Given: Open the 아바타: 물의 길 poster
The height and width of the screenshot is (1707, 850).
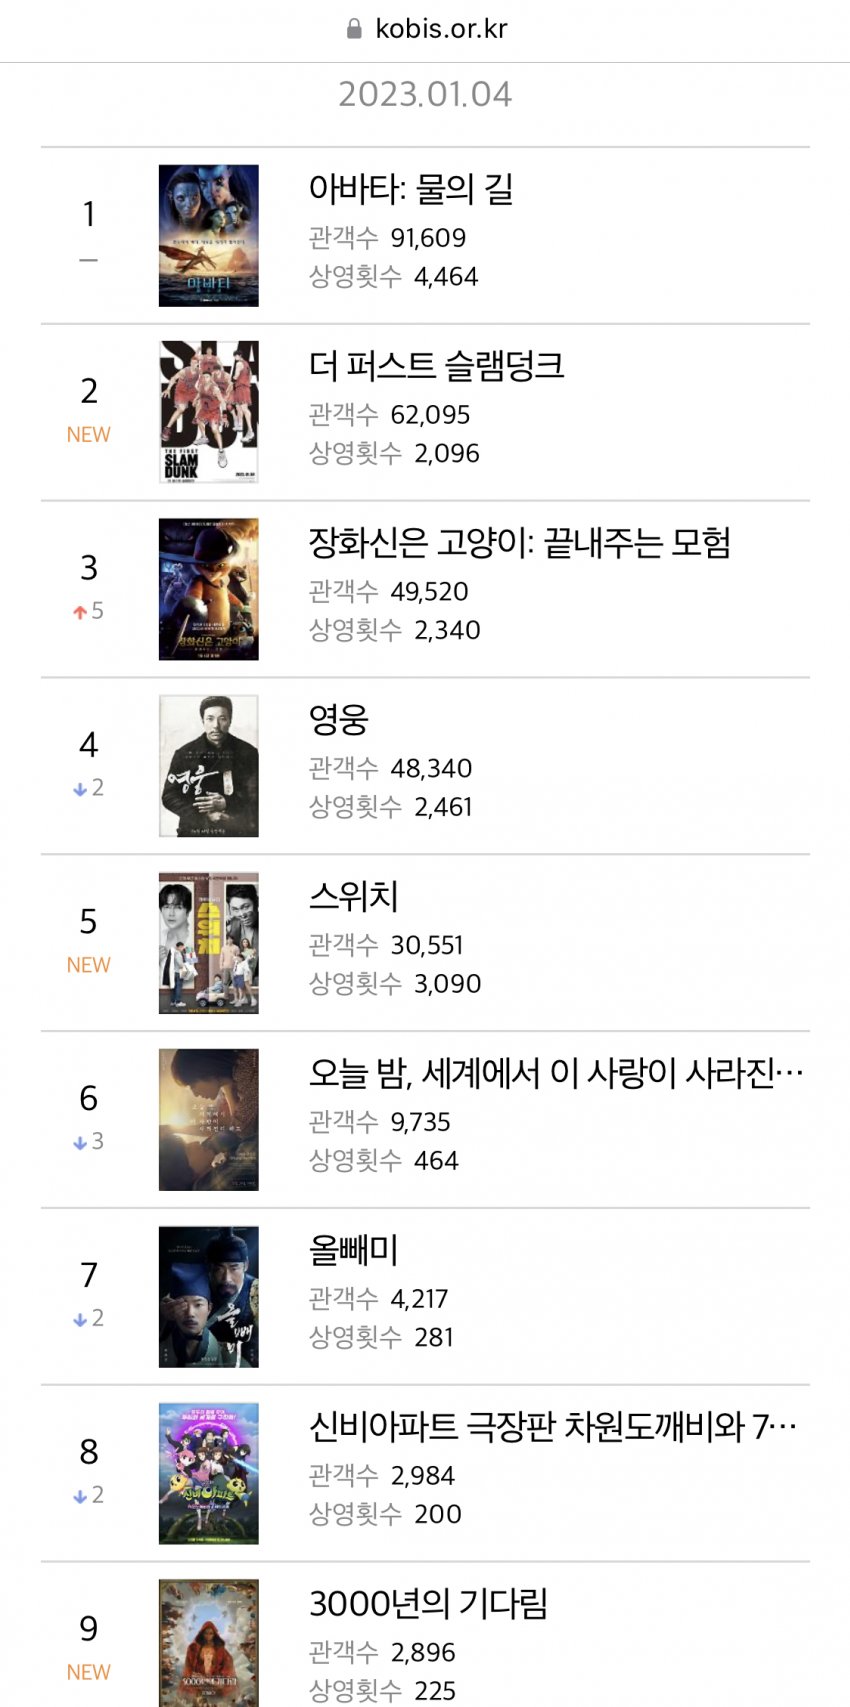Looking at the screenshot, I should click(x=208, y=236).
